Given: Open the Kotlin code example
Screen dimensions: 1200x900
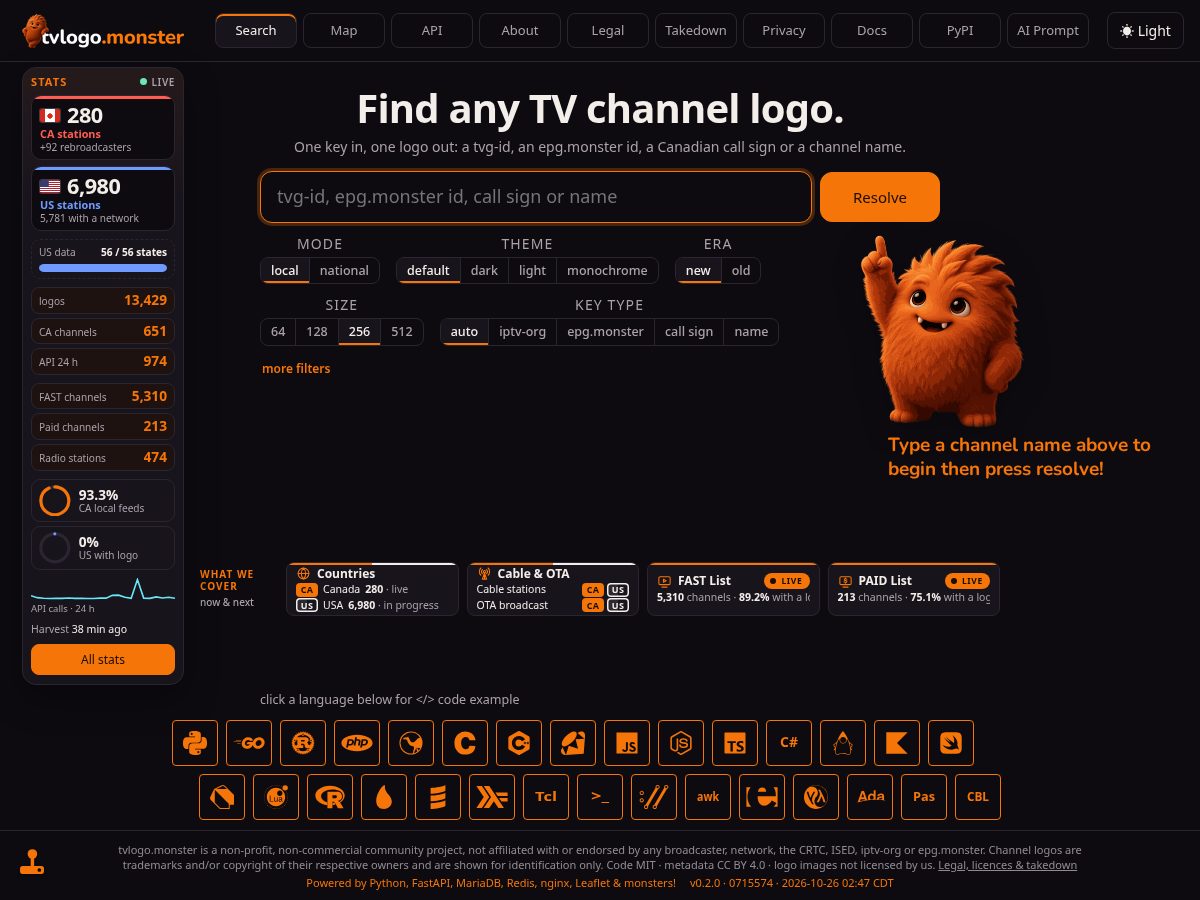Looking at the screenshot, I should click(x=897, y=743).
